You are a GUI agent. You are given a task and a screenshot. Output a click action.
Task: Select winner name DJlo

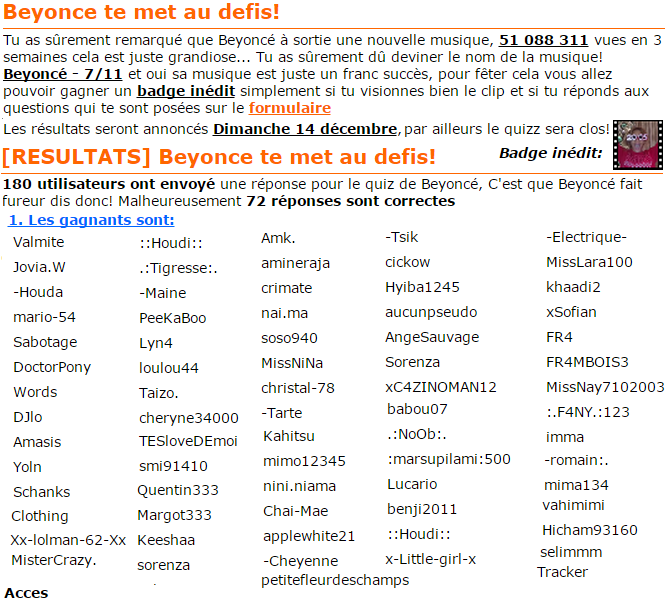[28, 417]
